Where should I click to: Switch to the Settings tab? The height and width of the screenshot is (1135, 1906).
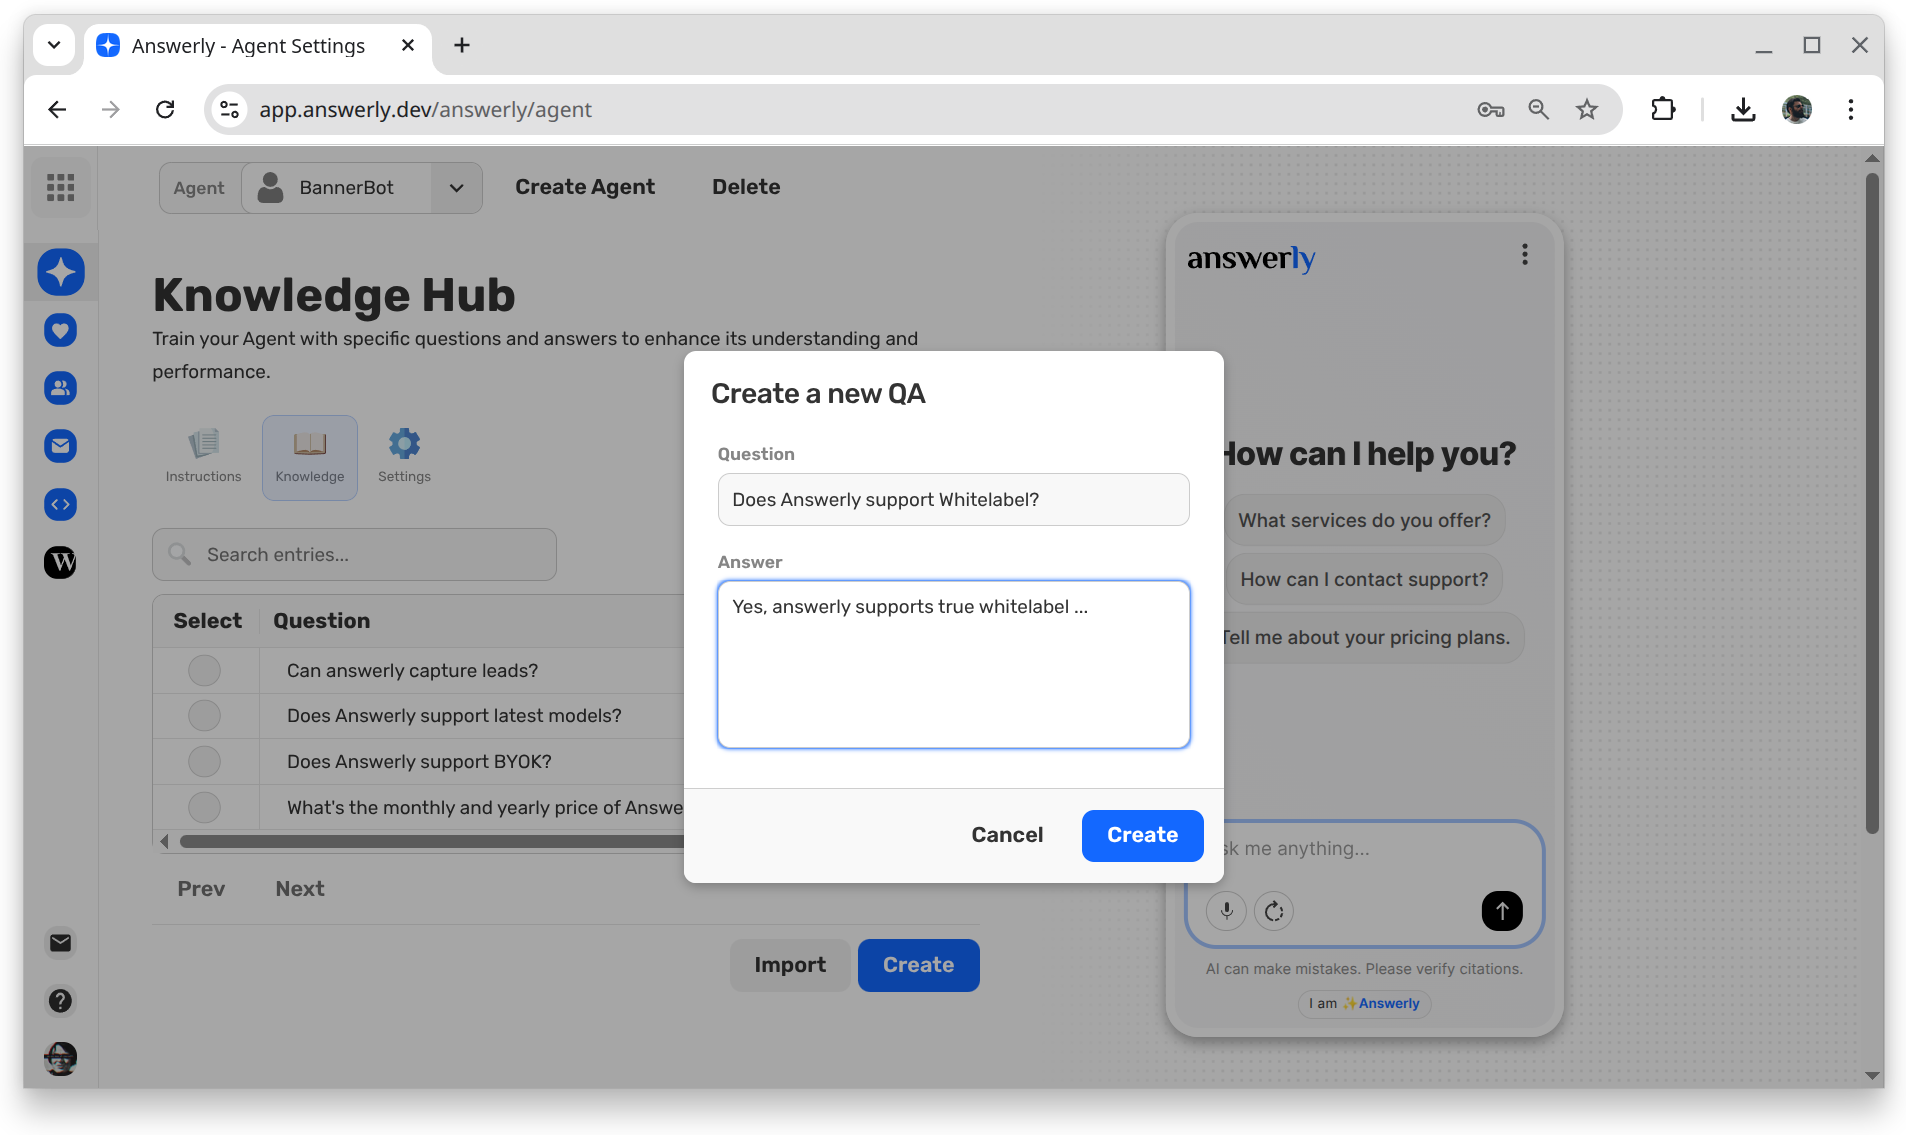point(404,457)
